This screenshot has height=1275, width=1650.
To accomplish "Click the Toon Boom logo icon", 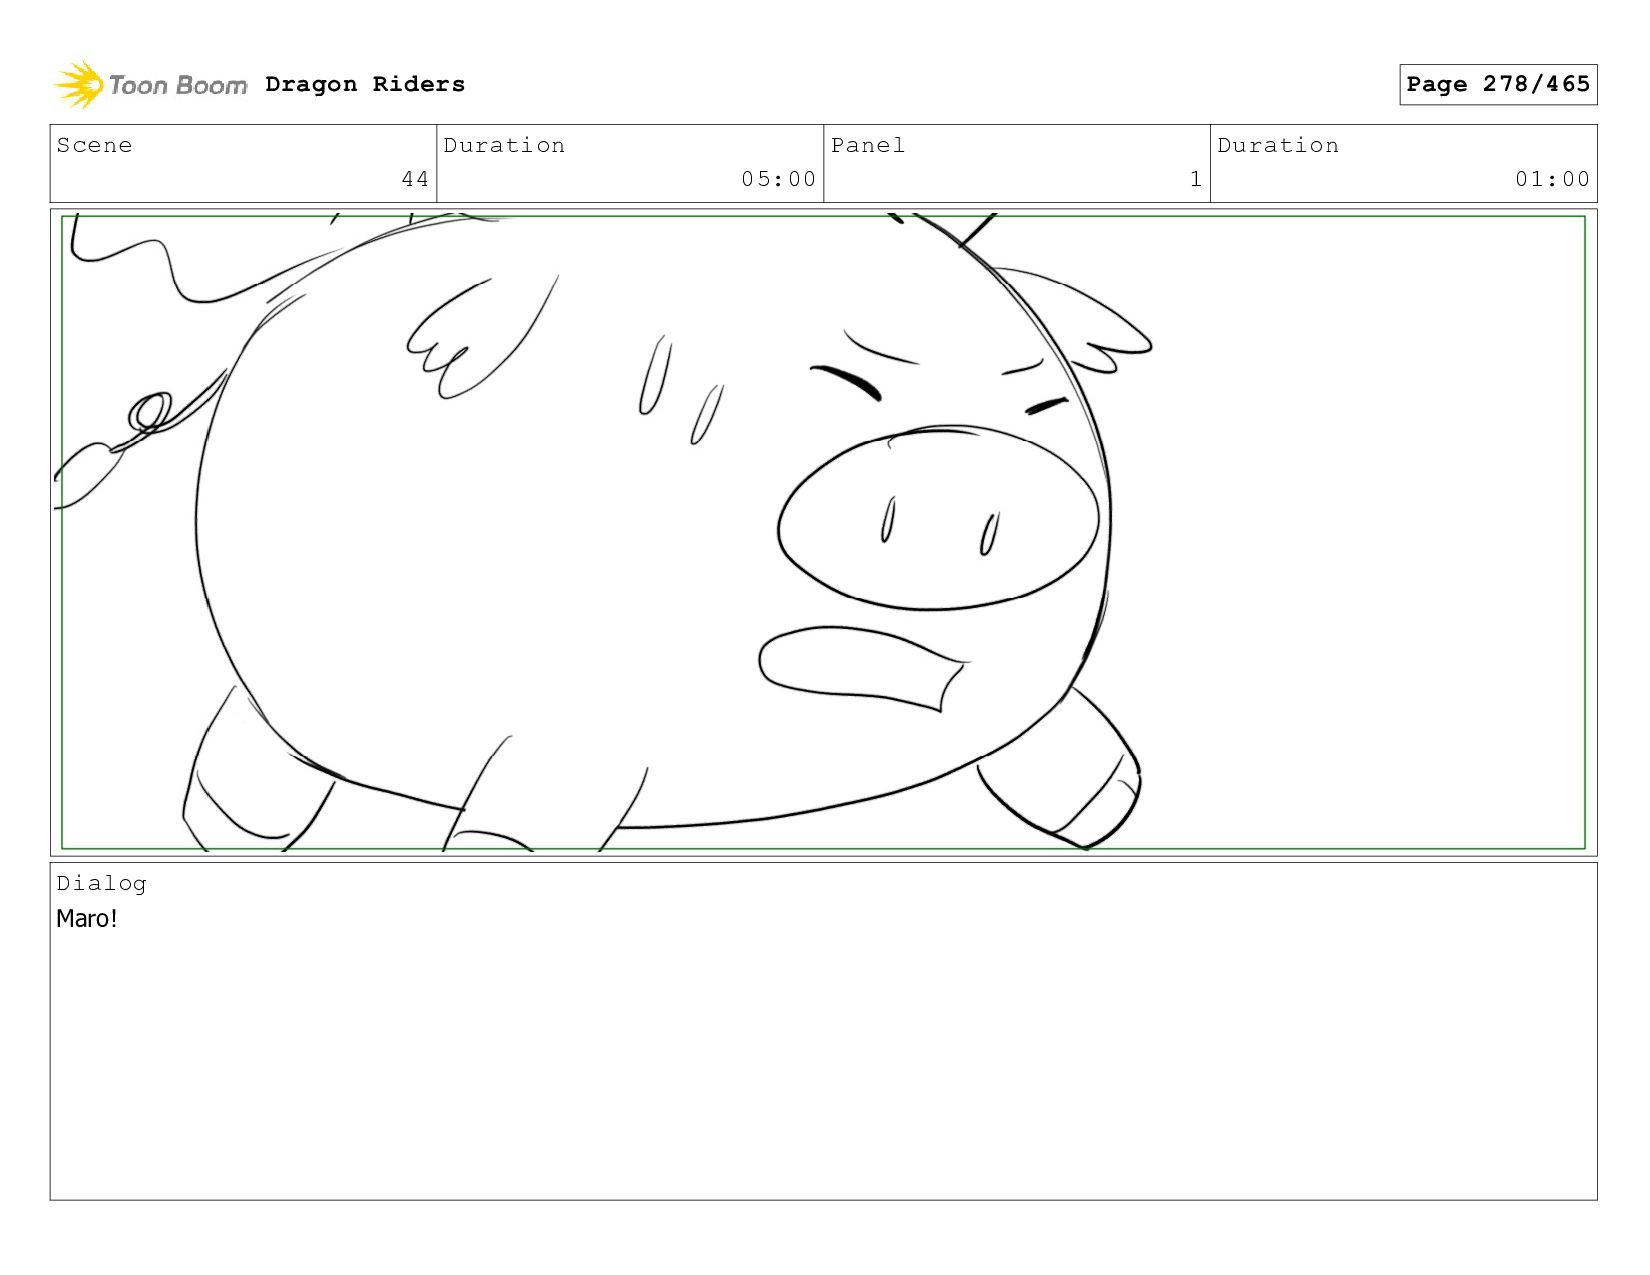I will point(78,85).
